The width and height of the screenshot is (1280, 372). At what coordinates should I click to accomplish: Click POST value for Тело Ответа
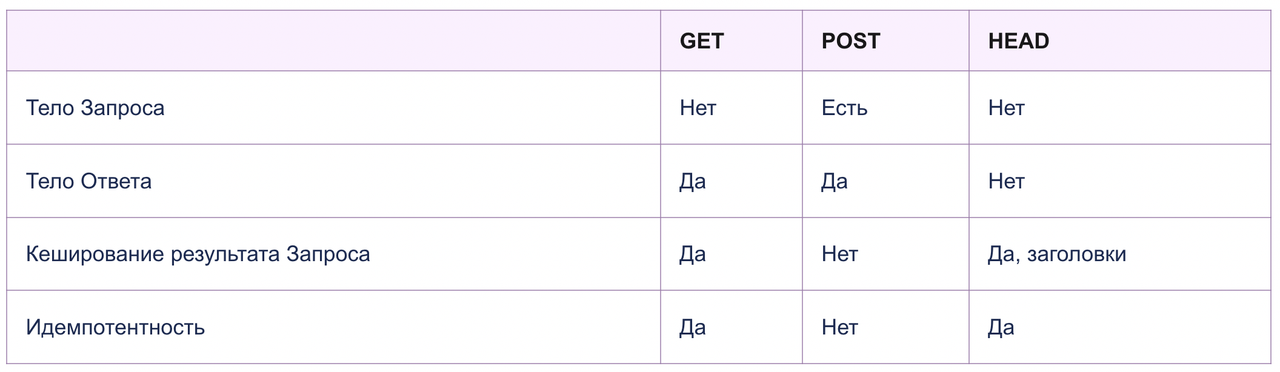click(834, 181)
